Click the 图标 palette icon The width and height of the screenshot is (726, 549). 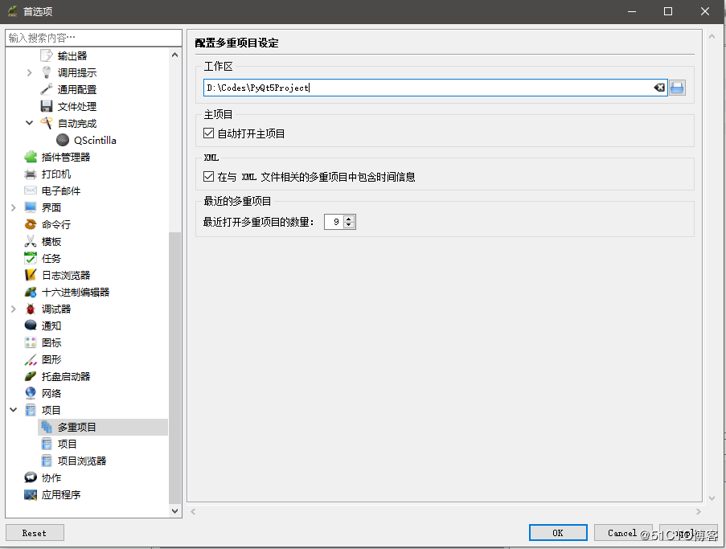pos(31,343)
